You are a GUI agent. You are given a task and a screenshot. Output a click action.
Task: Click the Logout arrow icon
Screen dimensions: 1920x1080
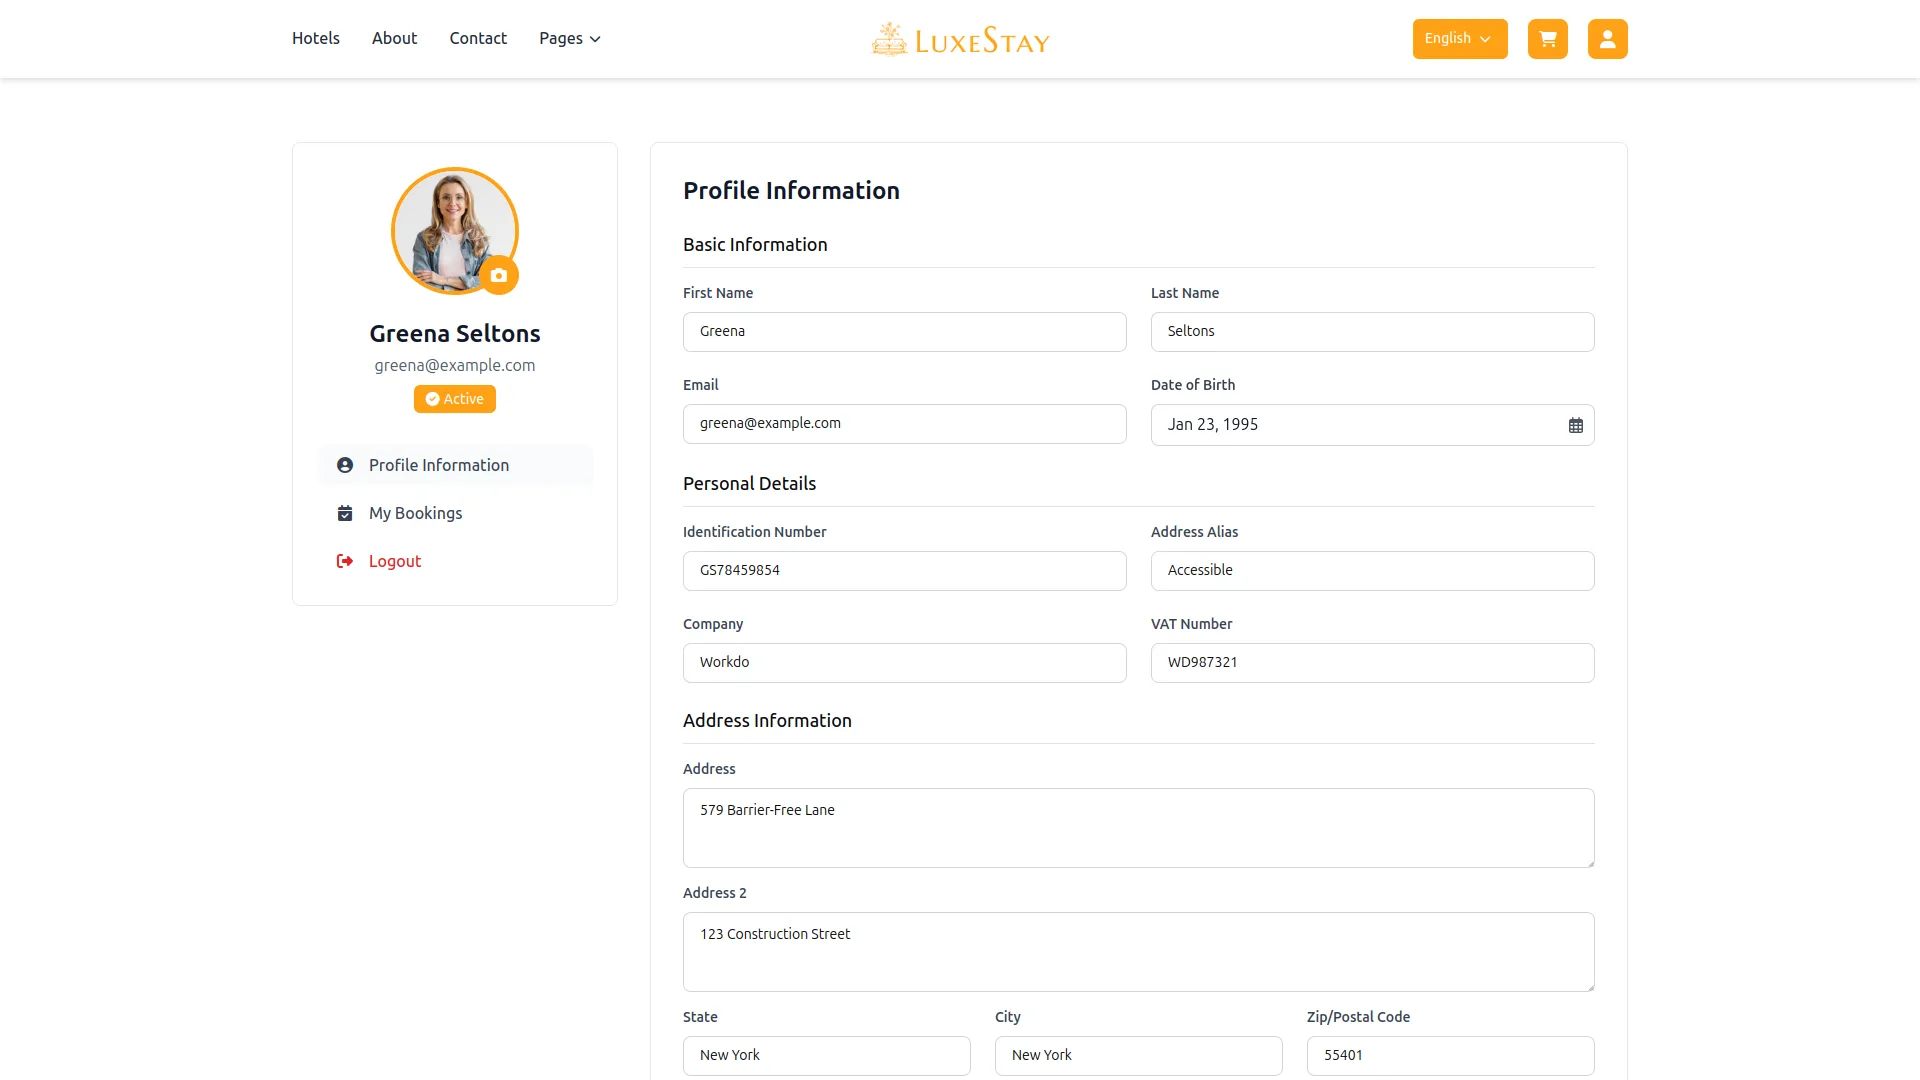(x=345, y=561)
